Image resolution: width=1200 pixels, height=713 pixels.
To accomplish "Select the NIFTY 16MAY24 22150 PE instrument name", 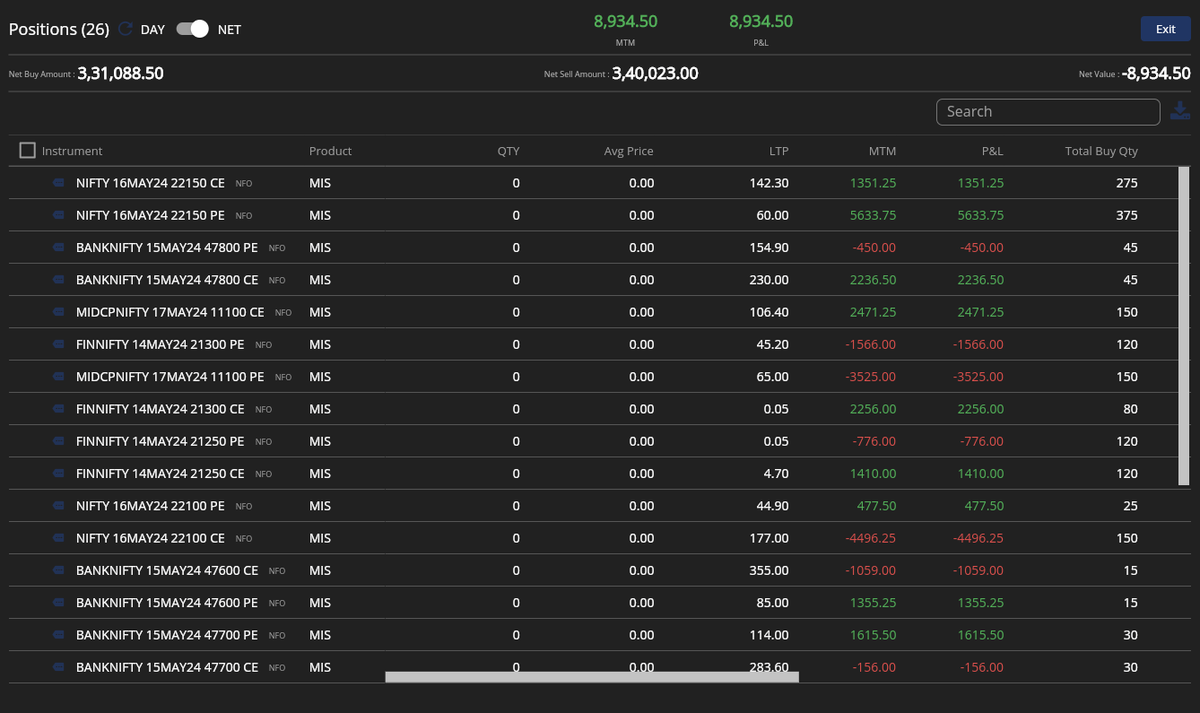I will 150,216.
